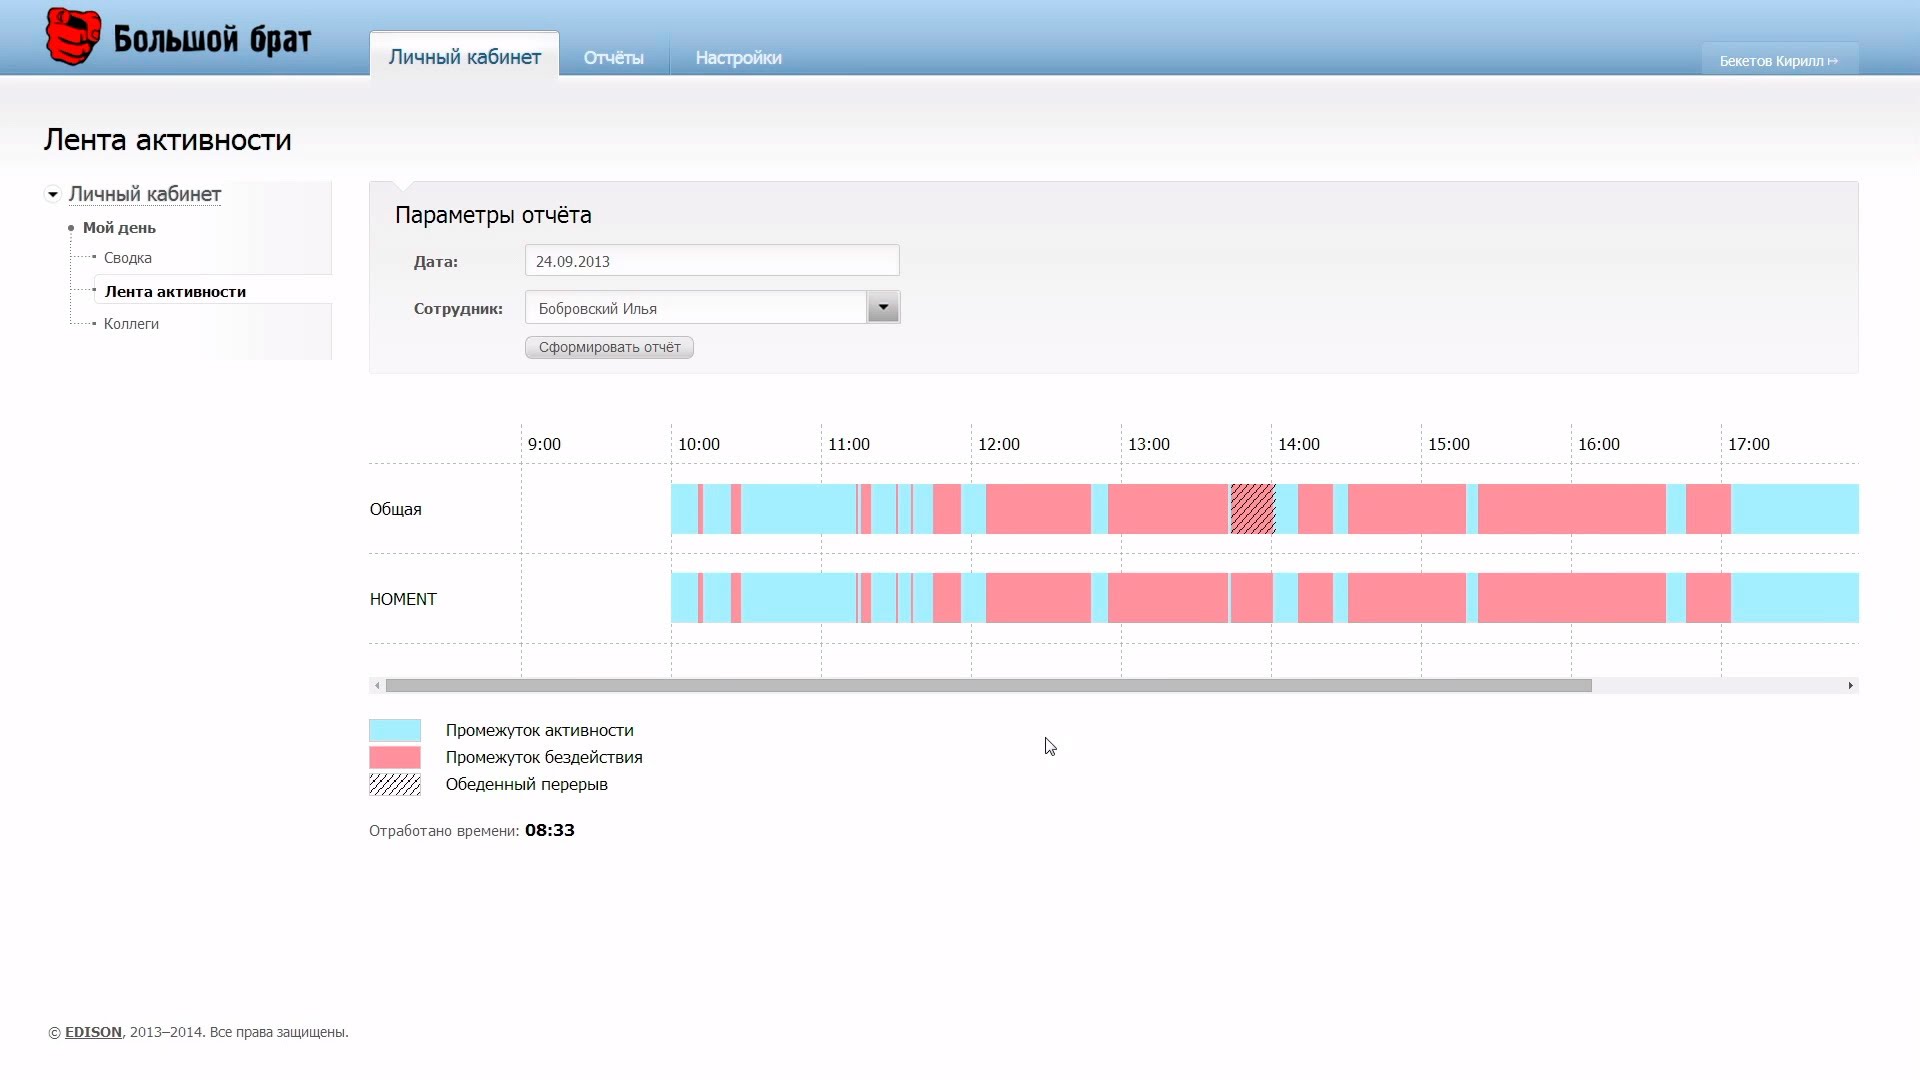The image size is (1920, 1080).
Task: Collapse the Личный кабинет sidebar section arrow
Action: 53,194
